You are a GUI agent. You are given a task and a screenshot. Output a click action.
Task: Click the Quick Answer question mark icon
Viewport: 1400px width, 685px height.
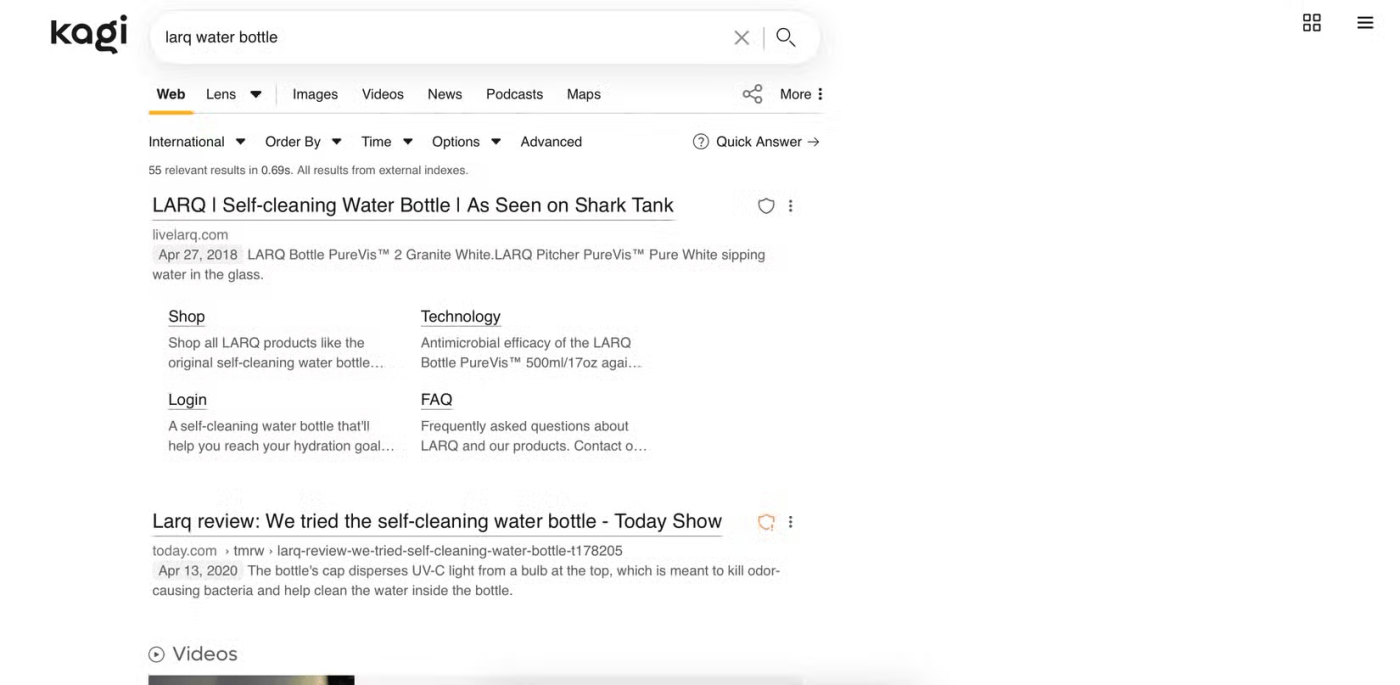pos(701,142)
